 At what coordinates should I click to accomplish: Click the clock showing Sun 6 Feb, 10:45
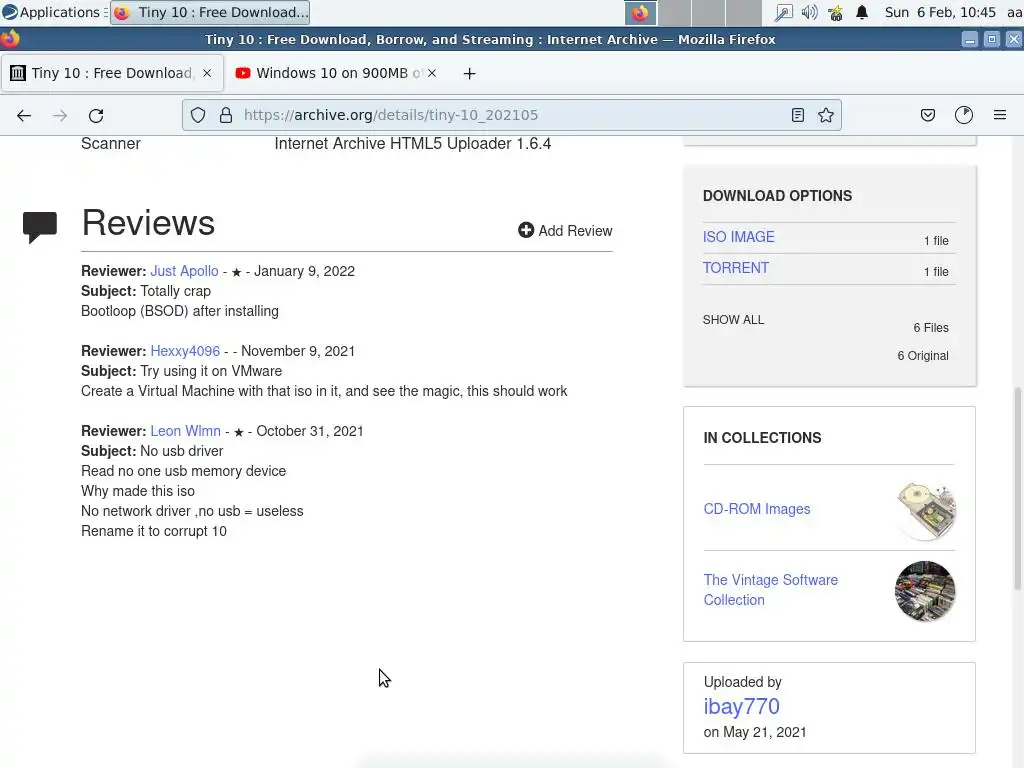pos(940,12)
